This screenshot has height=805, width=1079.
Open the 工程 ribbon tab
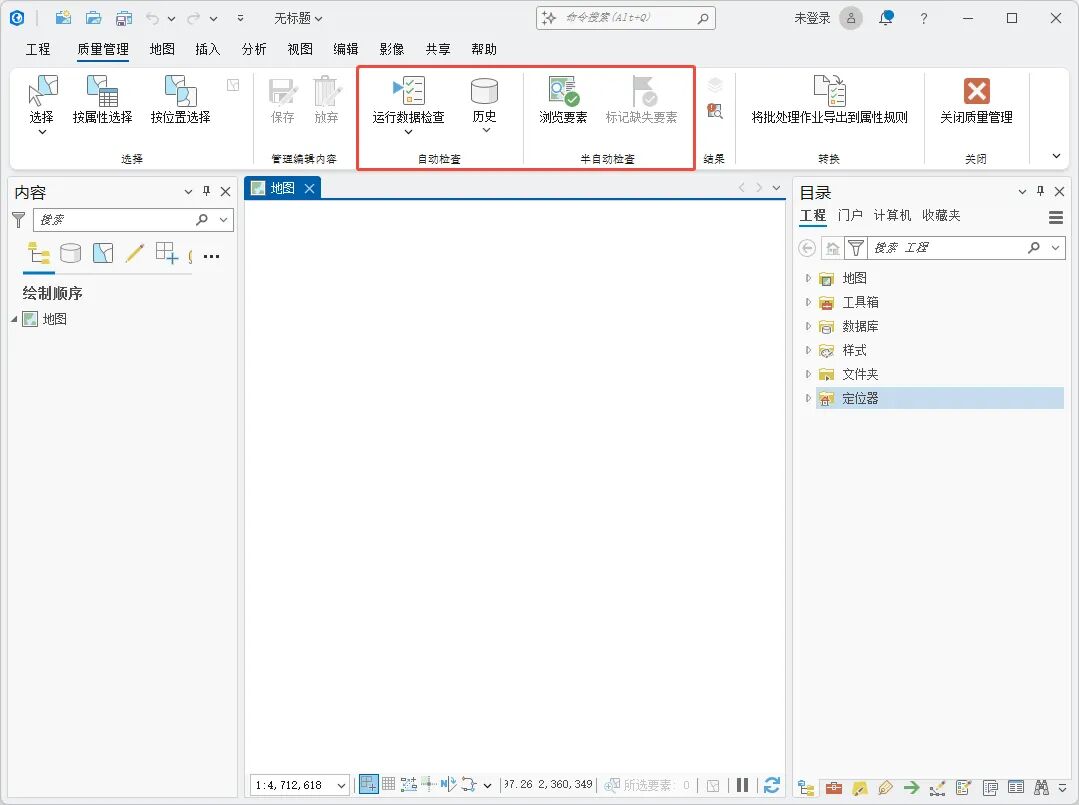(38, 50)
